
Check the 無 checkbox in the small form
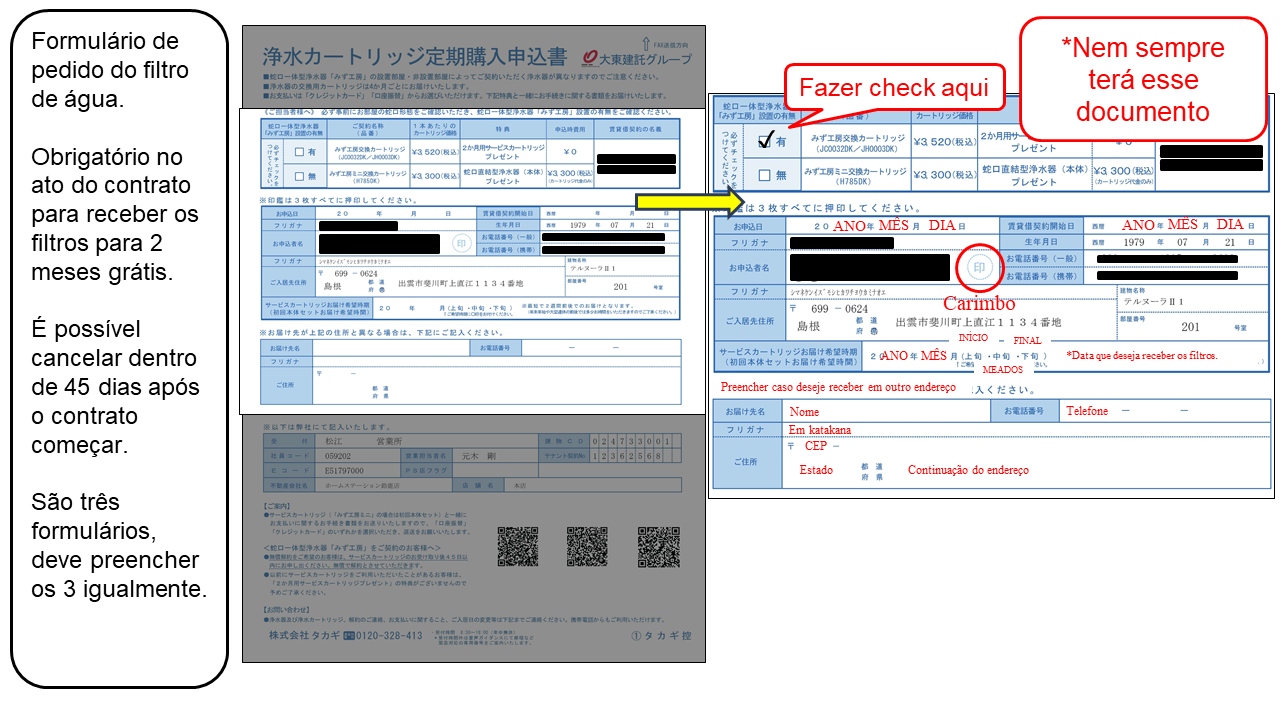tap(299, 176)
